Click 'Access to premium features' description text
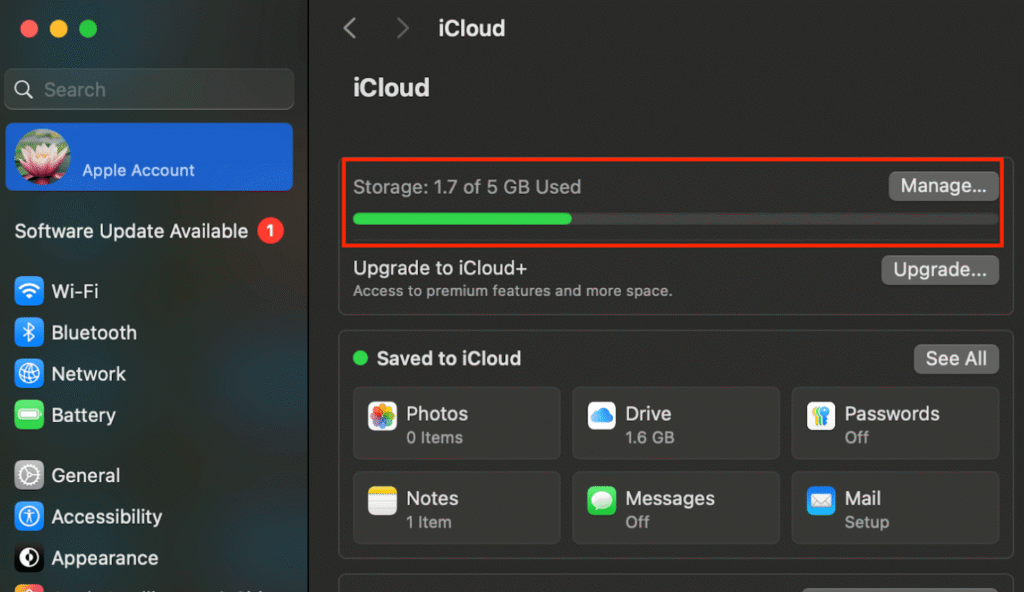The image size is (1024, 592). tap(513, 291)
